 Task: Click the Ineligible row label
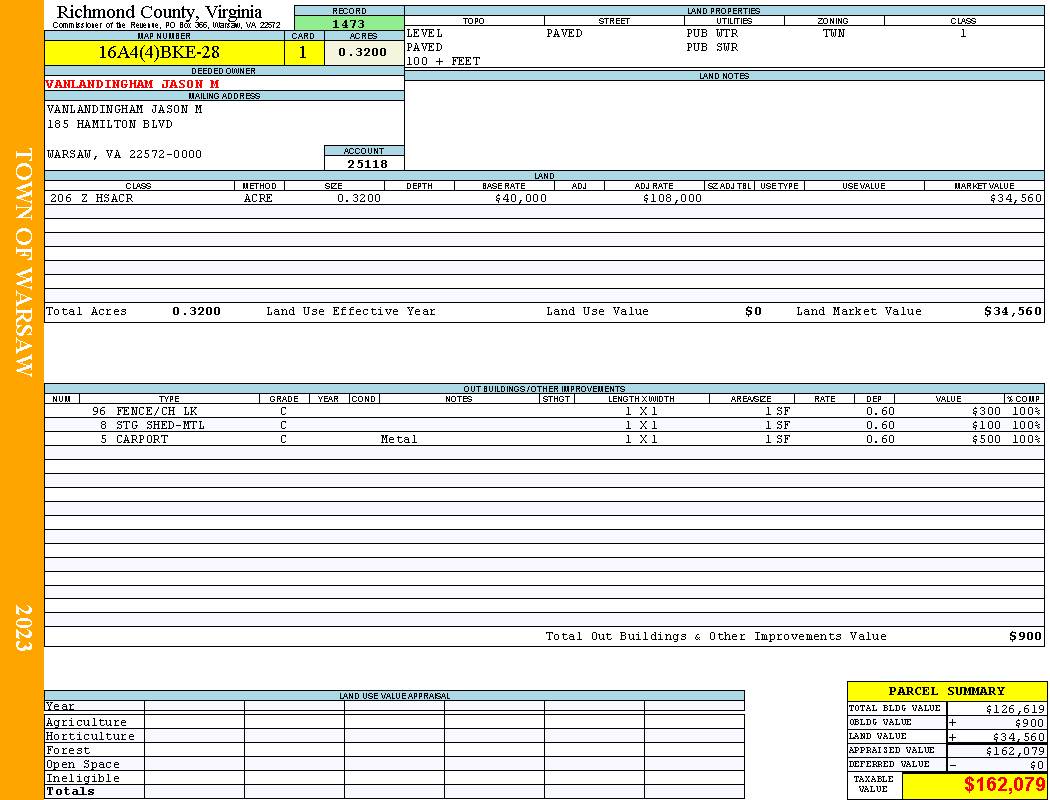tap(83, 779)
